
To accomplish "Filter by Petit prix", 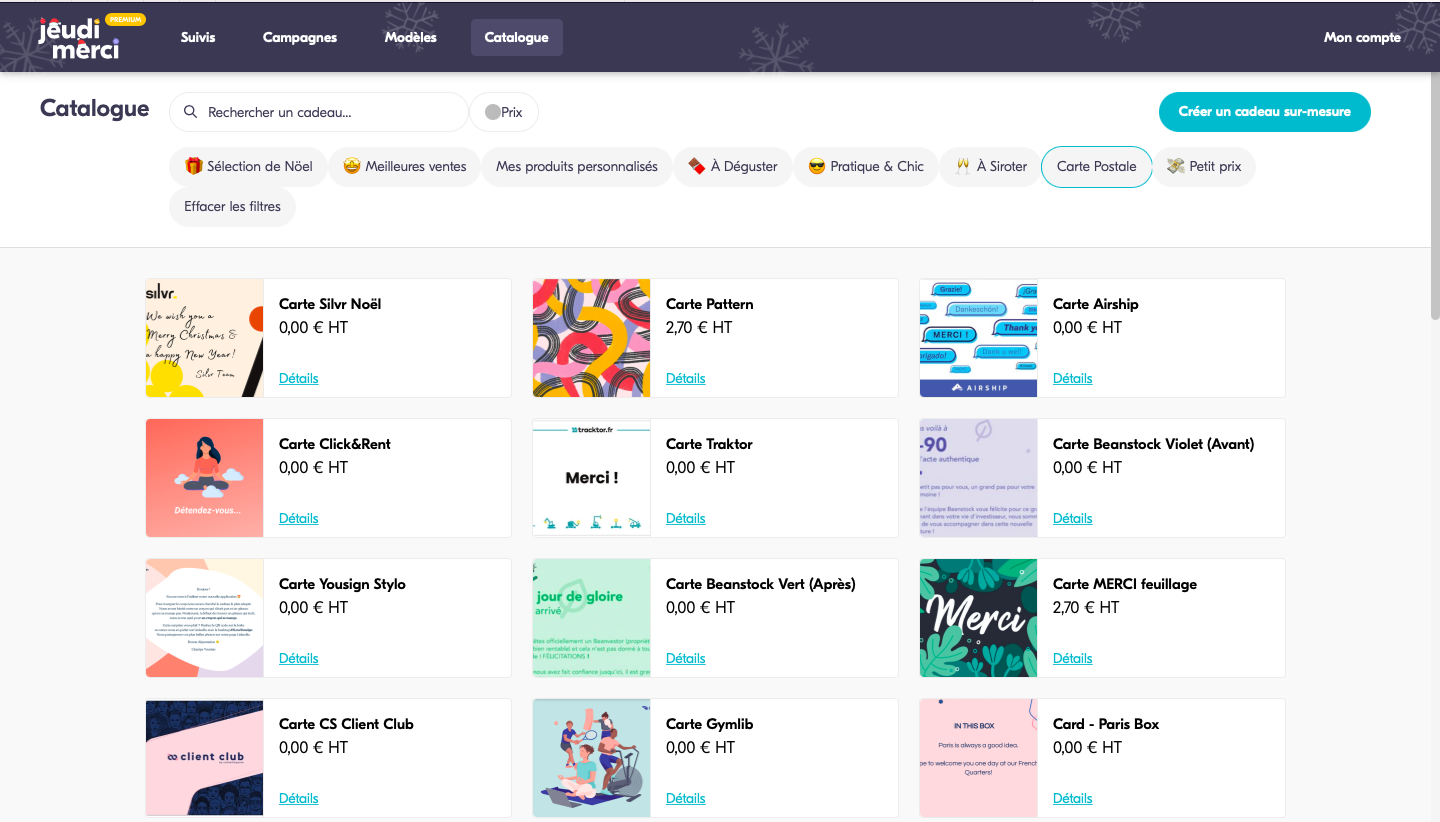I will pos(1204,166).
